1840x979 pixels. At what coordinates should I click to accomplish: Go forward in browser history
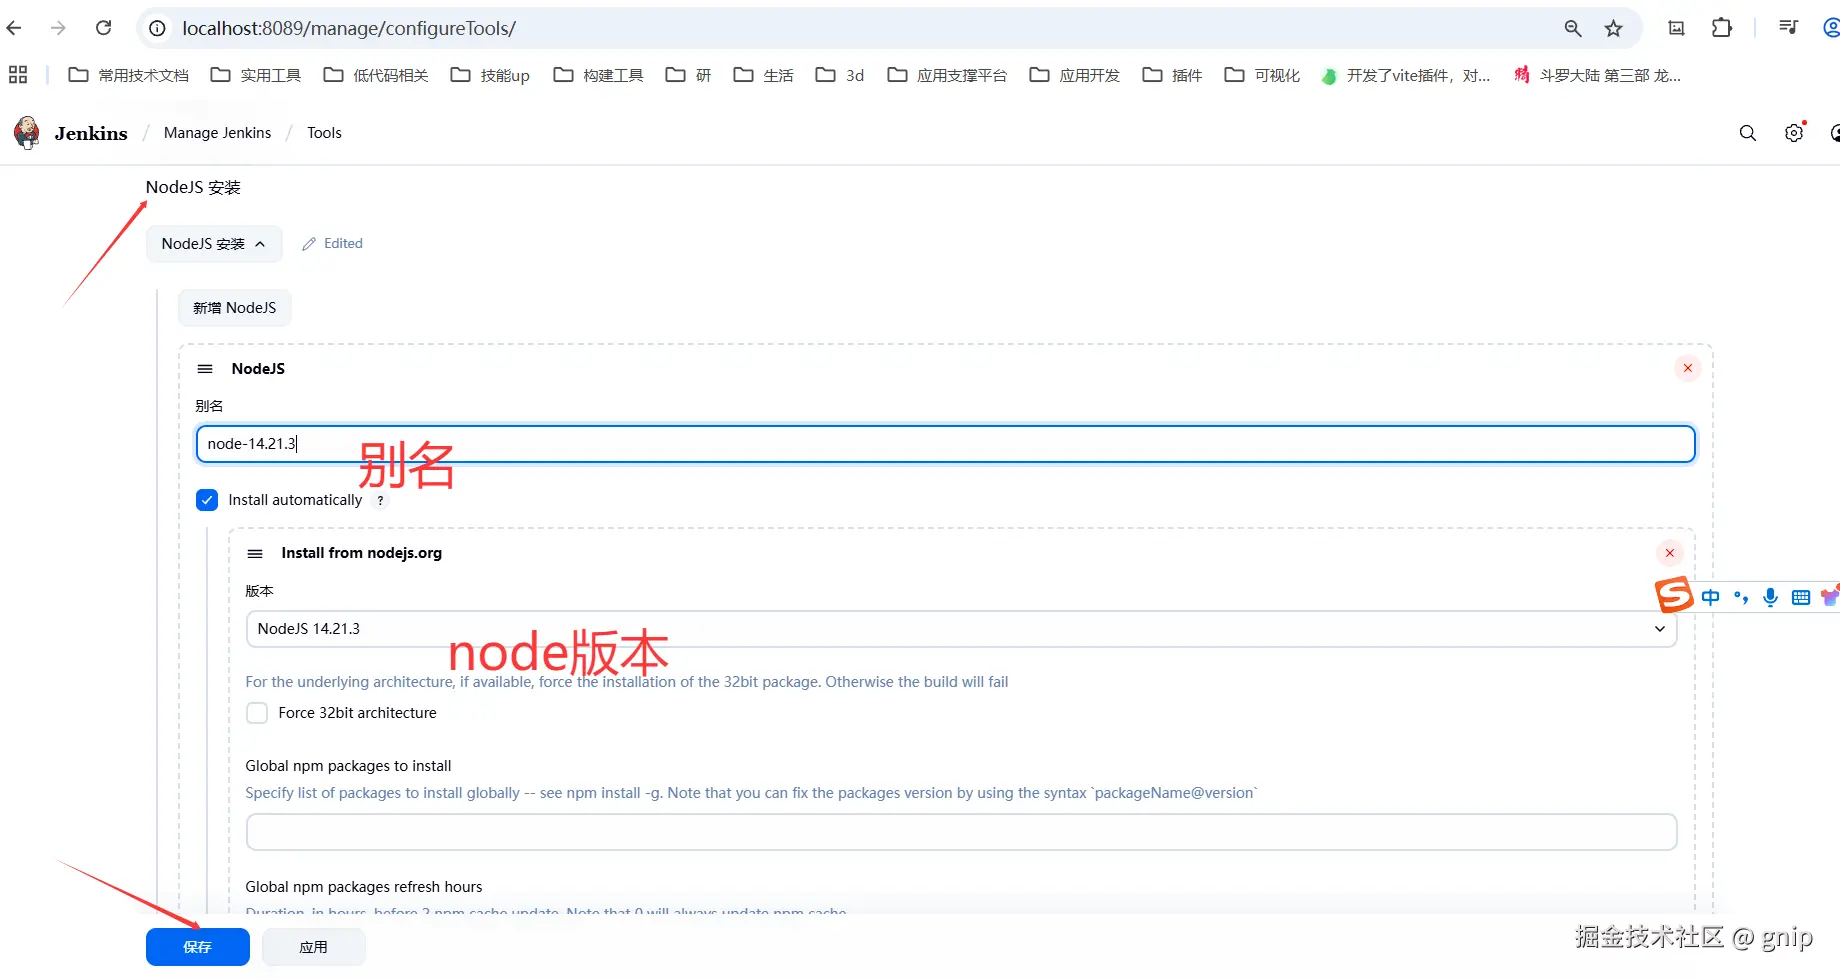tap(58, 28)
